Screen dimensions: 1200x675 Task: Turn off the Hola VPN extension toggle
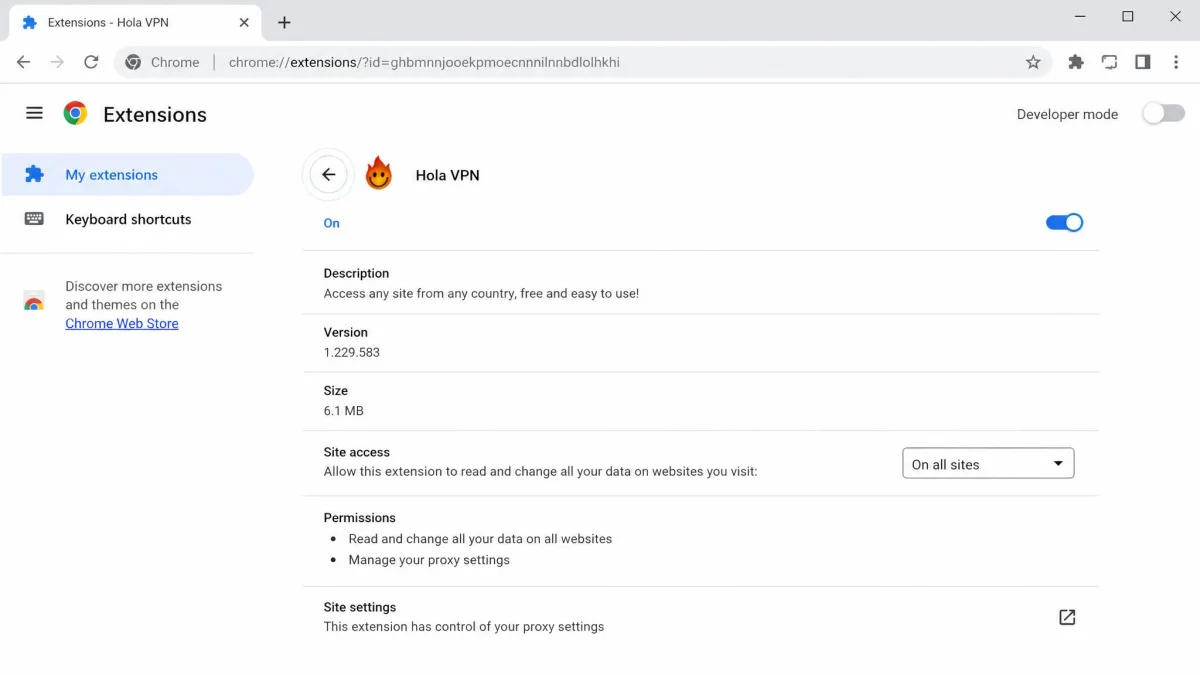1064,223
